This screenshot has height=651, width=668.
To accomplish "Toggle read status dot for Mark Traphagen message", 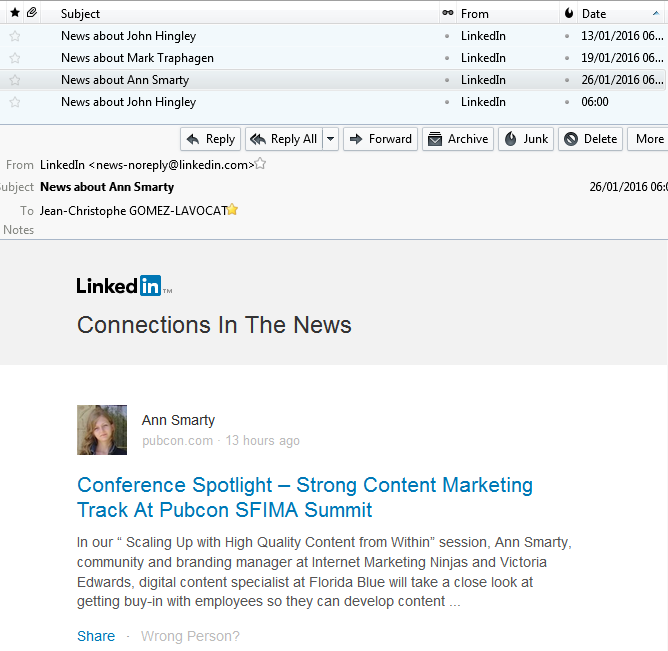I will 447,58.
